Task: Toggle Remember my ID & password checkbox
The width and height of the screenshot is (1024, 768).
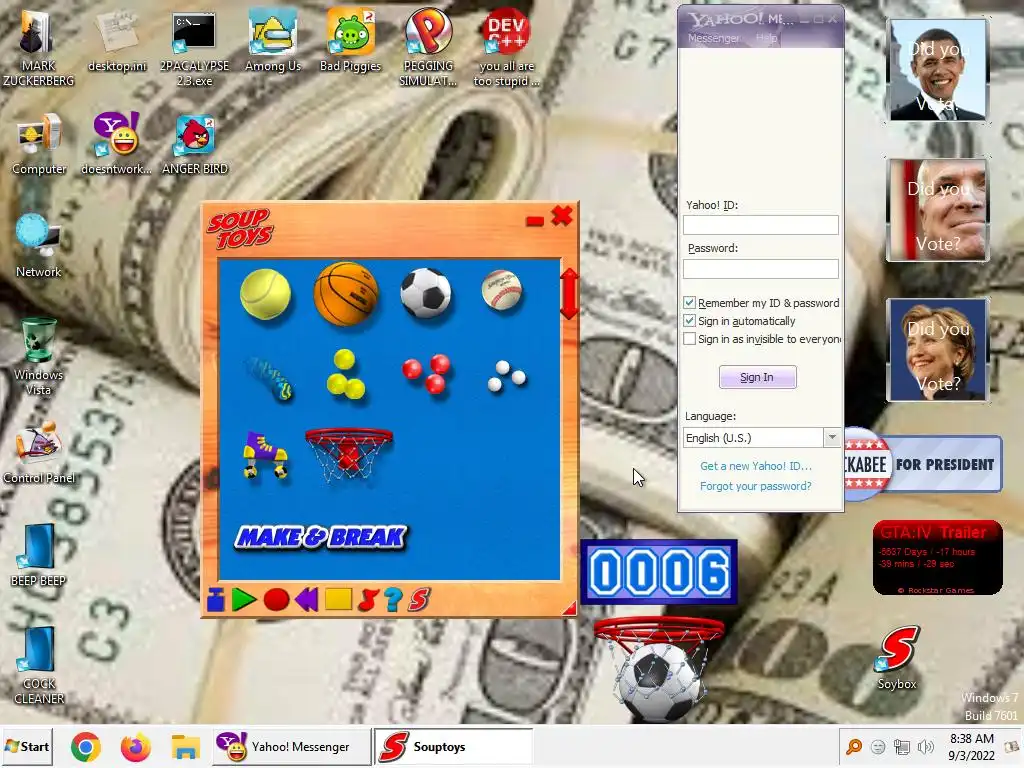Action: coord(690,302)
